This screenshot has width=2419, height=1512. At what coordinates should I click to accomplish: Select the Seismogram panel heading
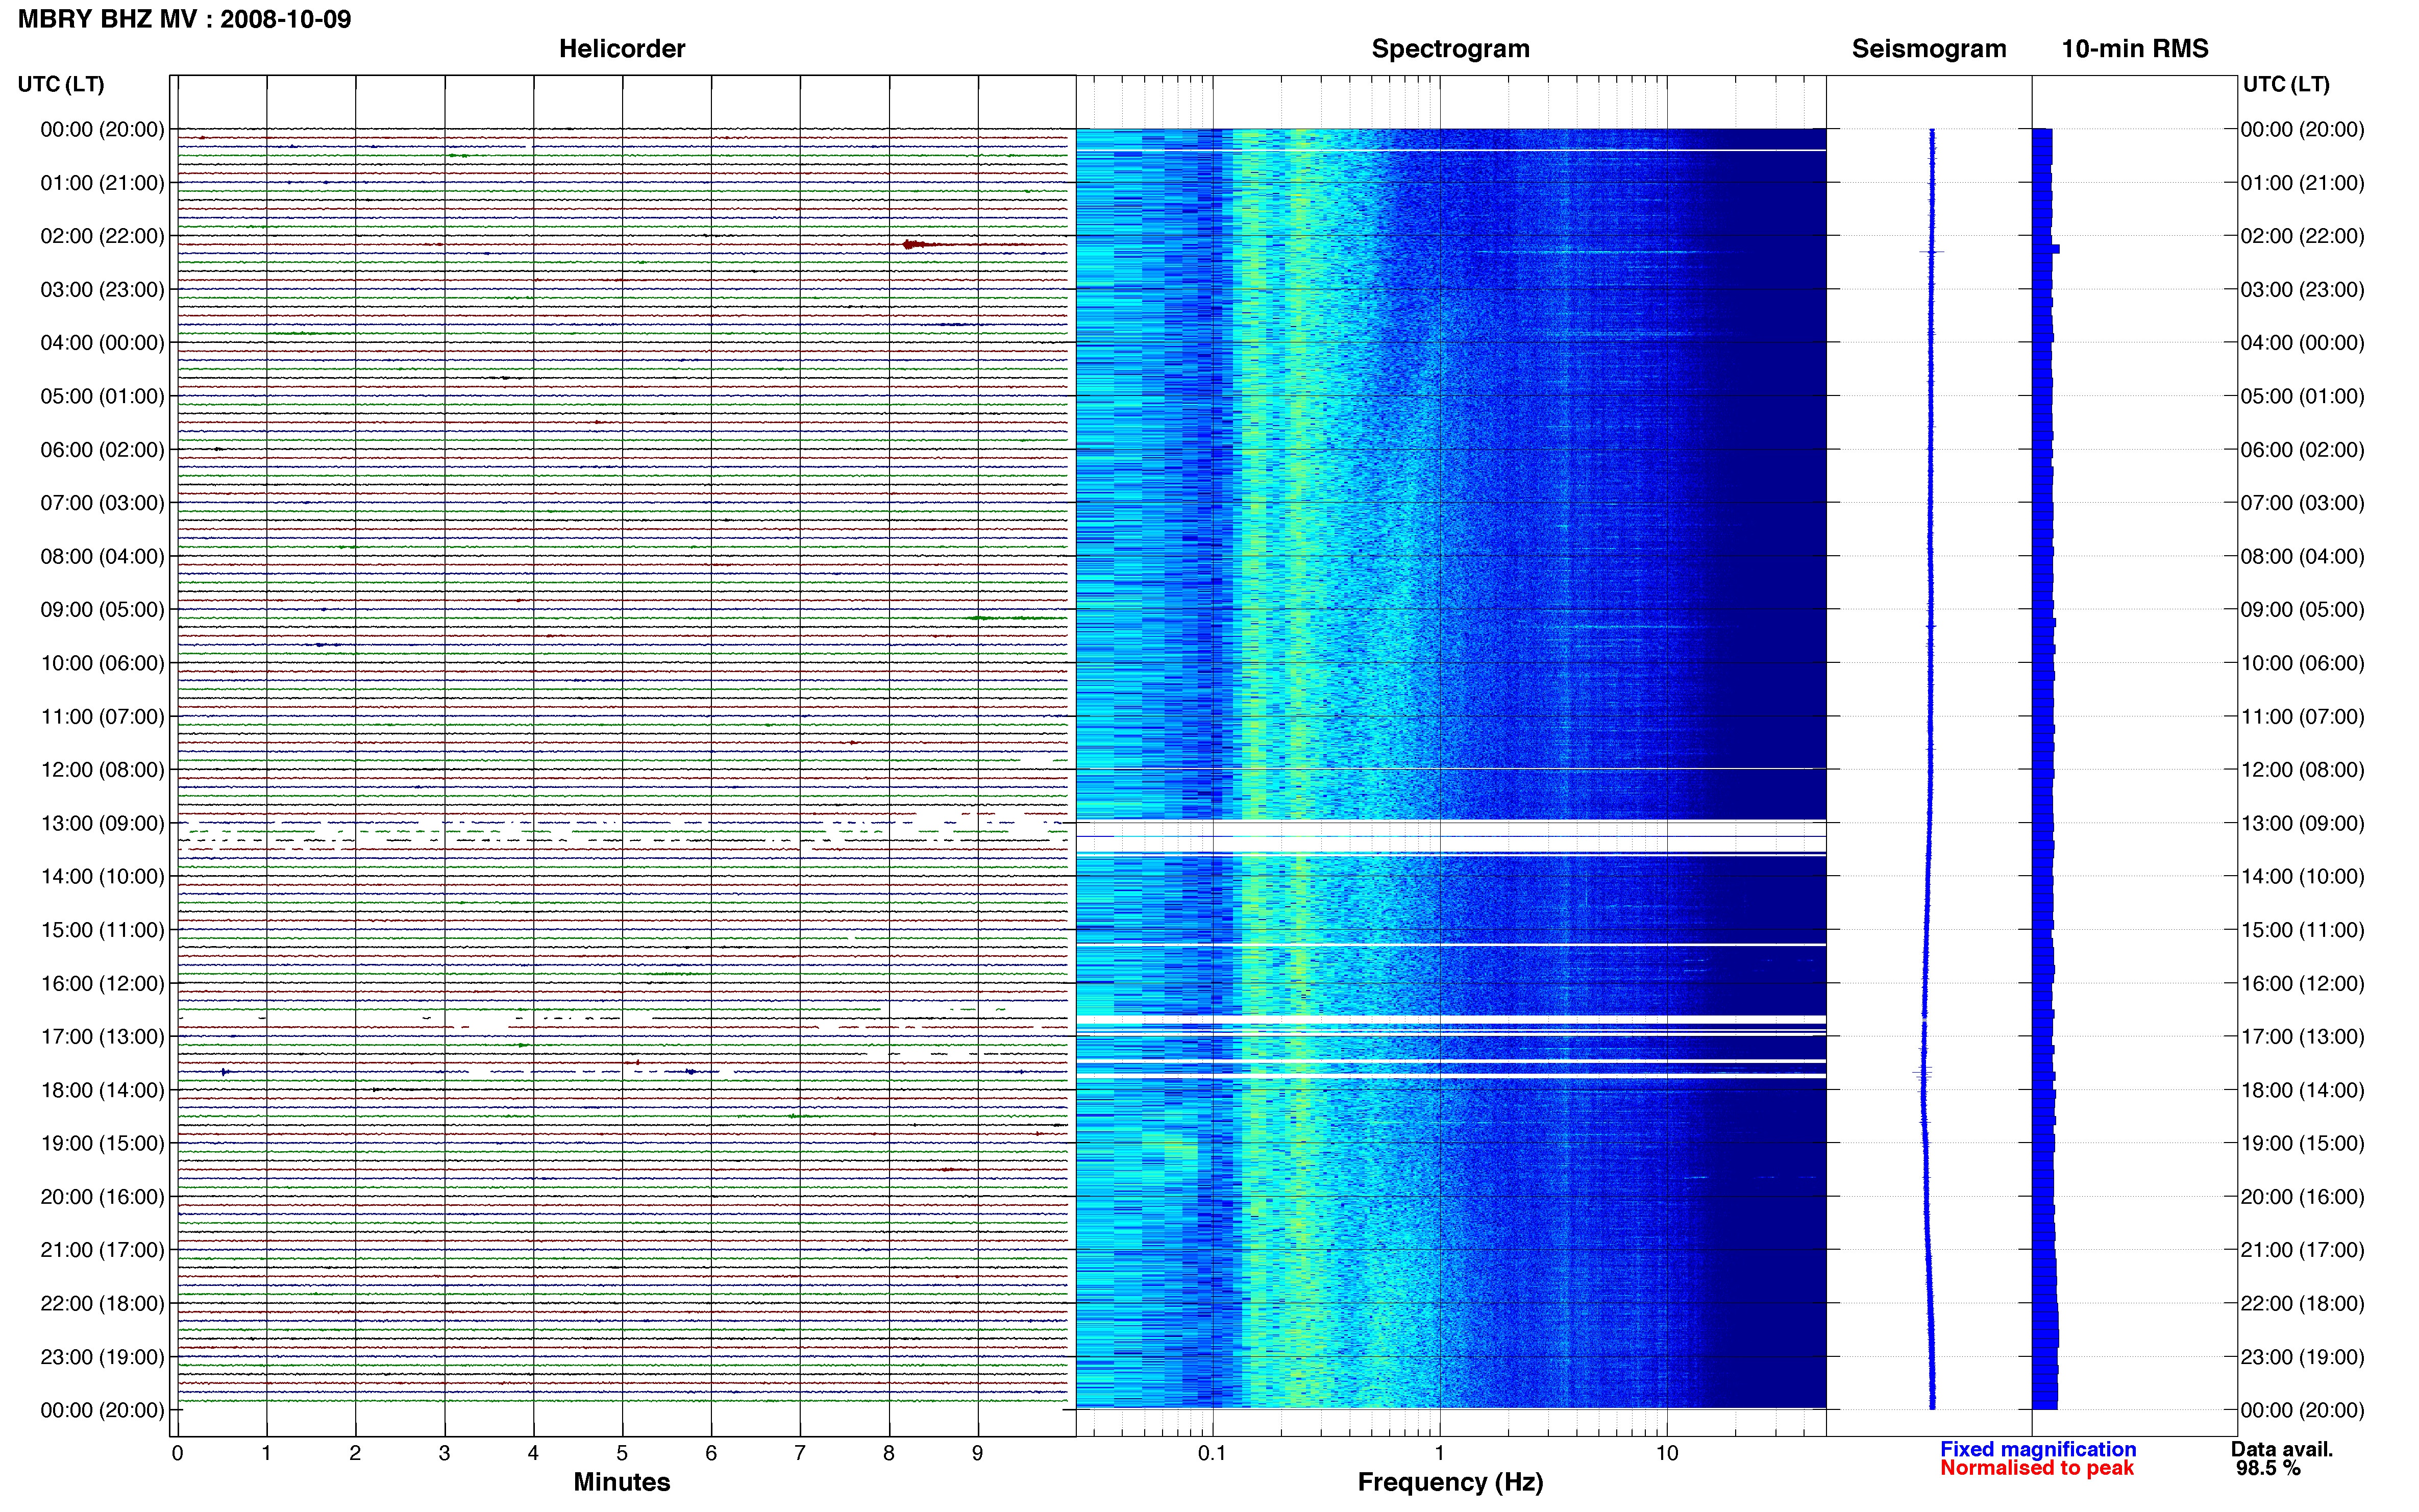[1928, 49]
